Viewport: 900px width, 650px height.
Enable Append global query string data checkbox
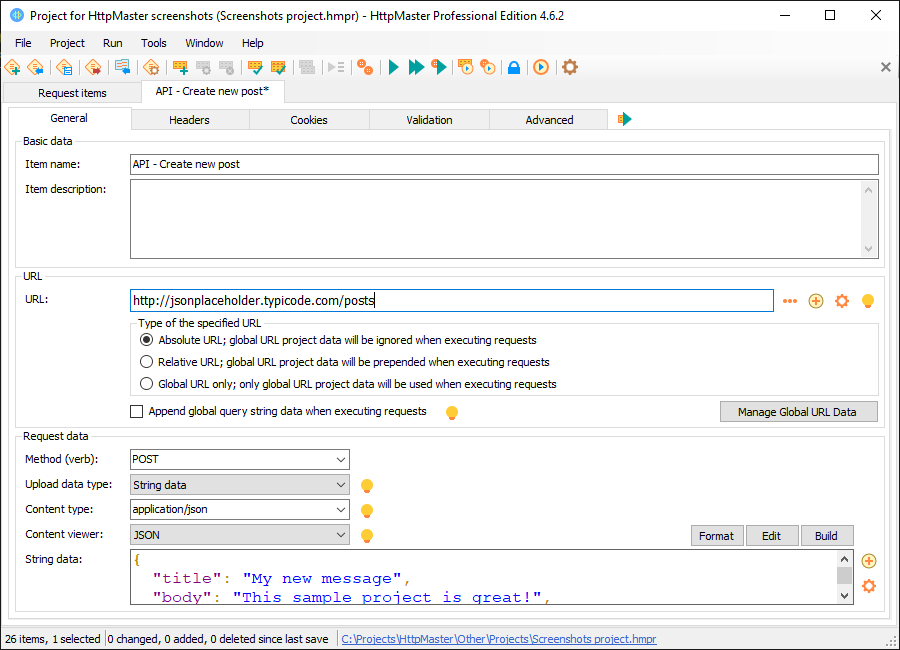point(137,411)
